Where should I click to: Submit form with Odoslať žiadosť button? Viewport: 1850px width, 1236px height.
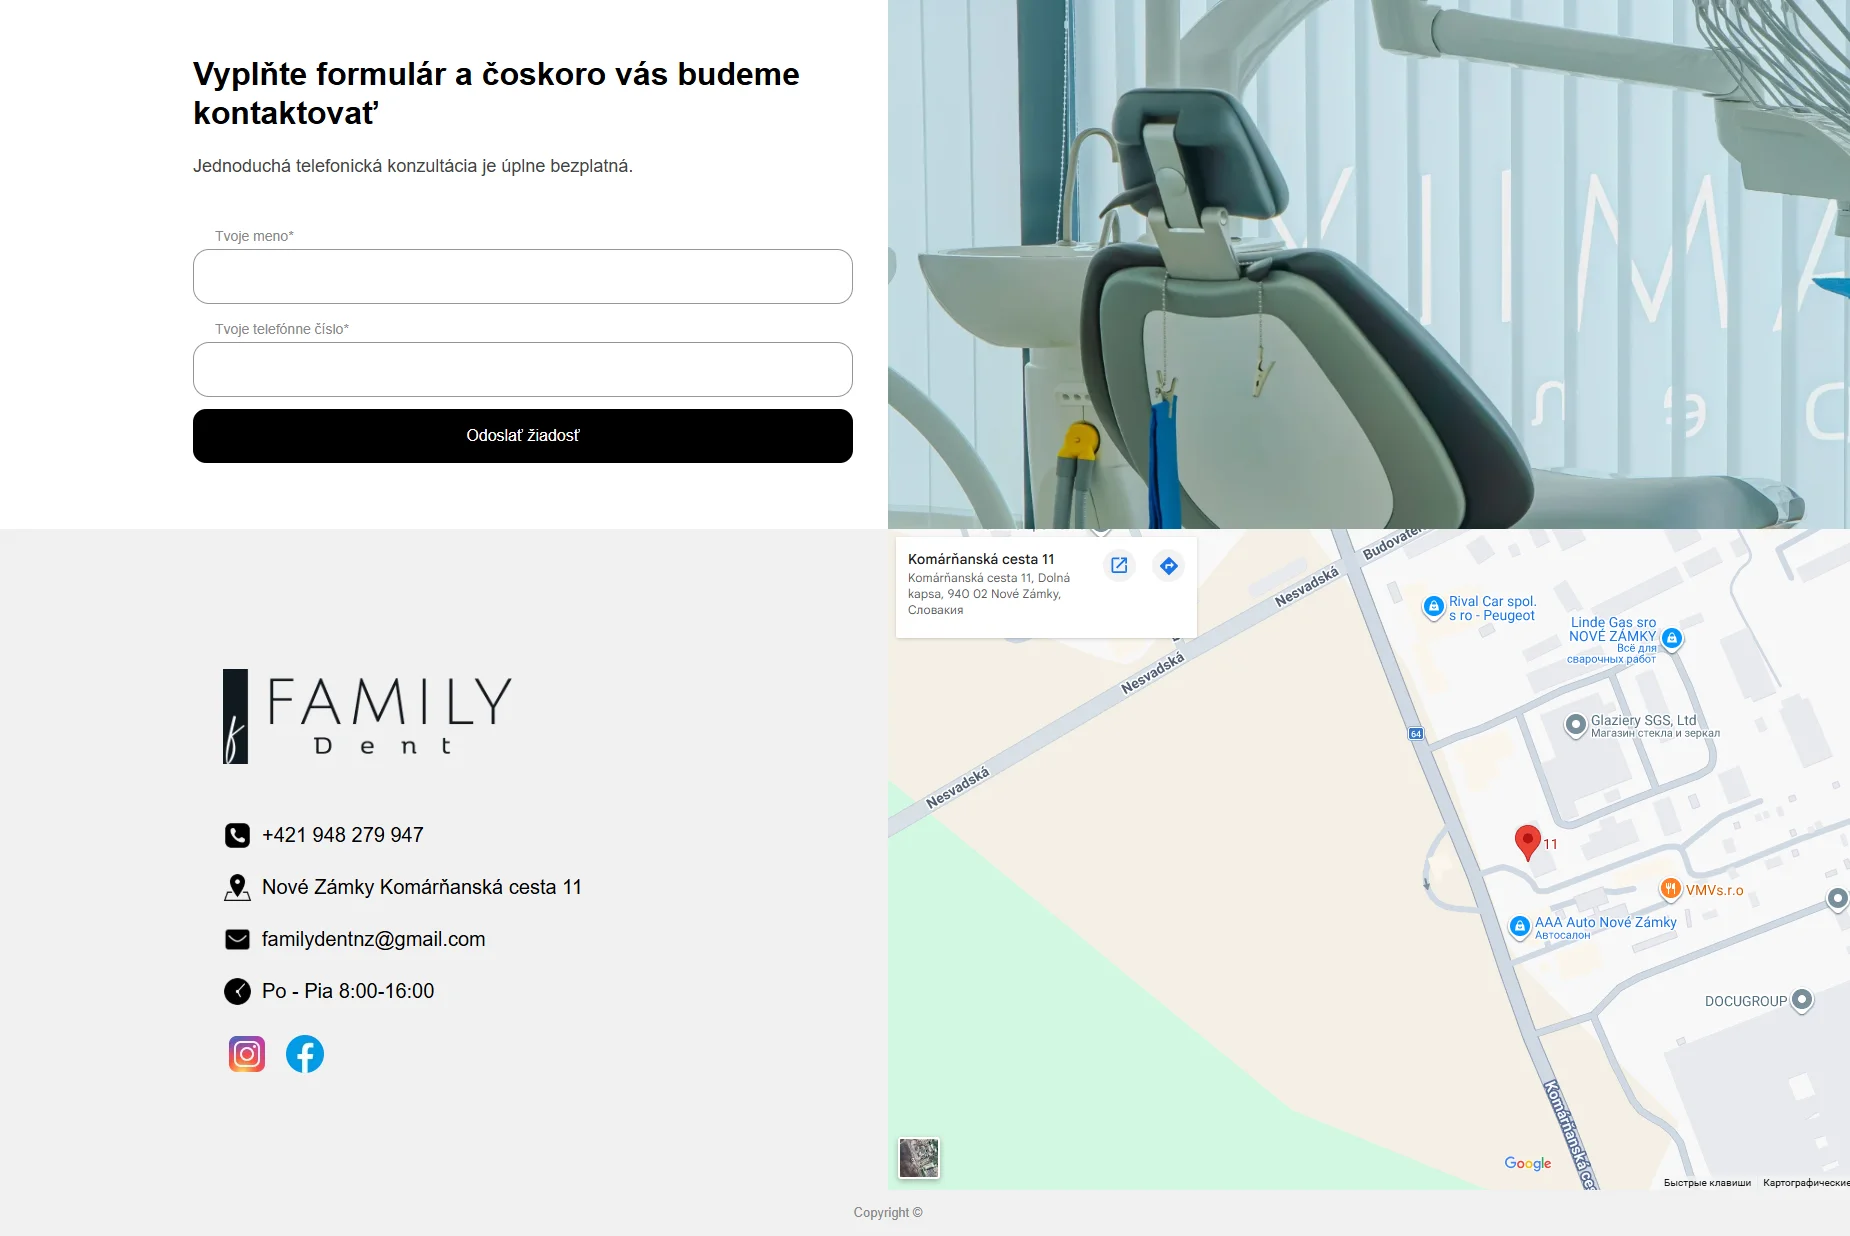523,436
